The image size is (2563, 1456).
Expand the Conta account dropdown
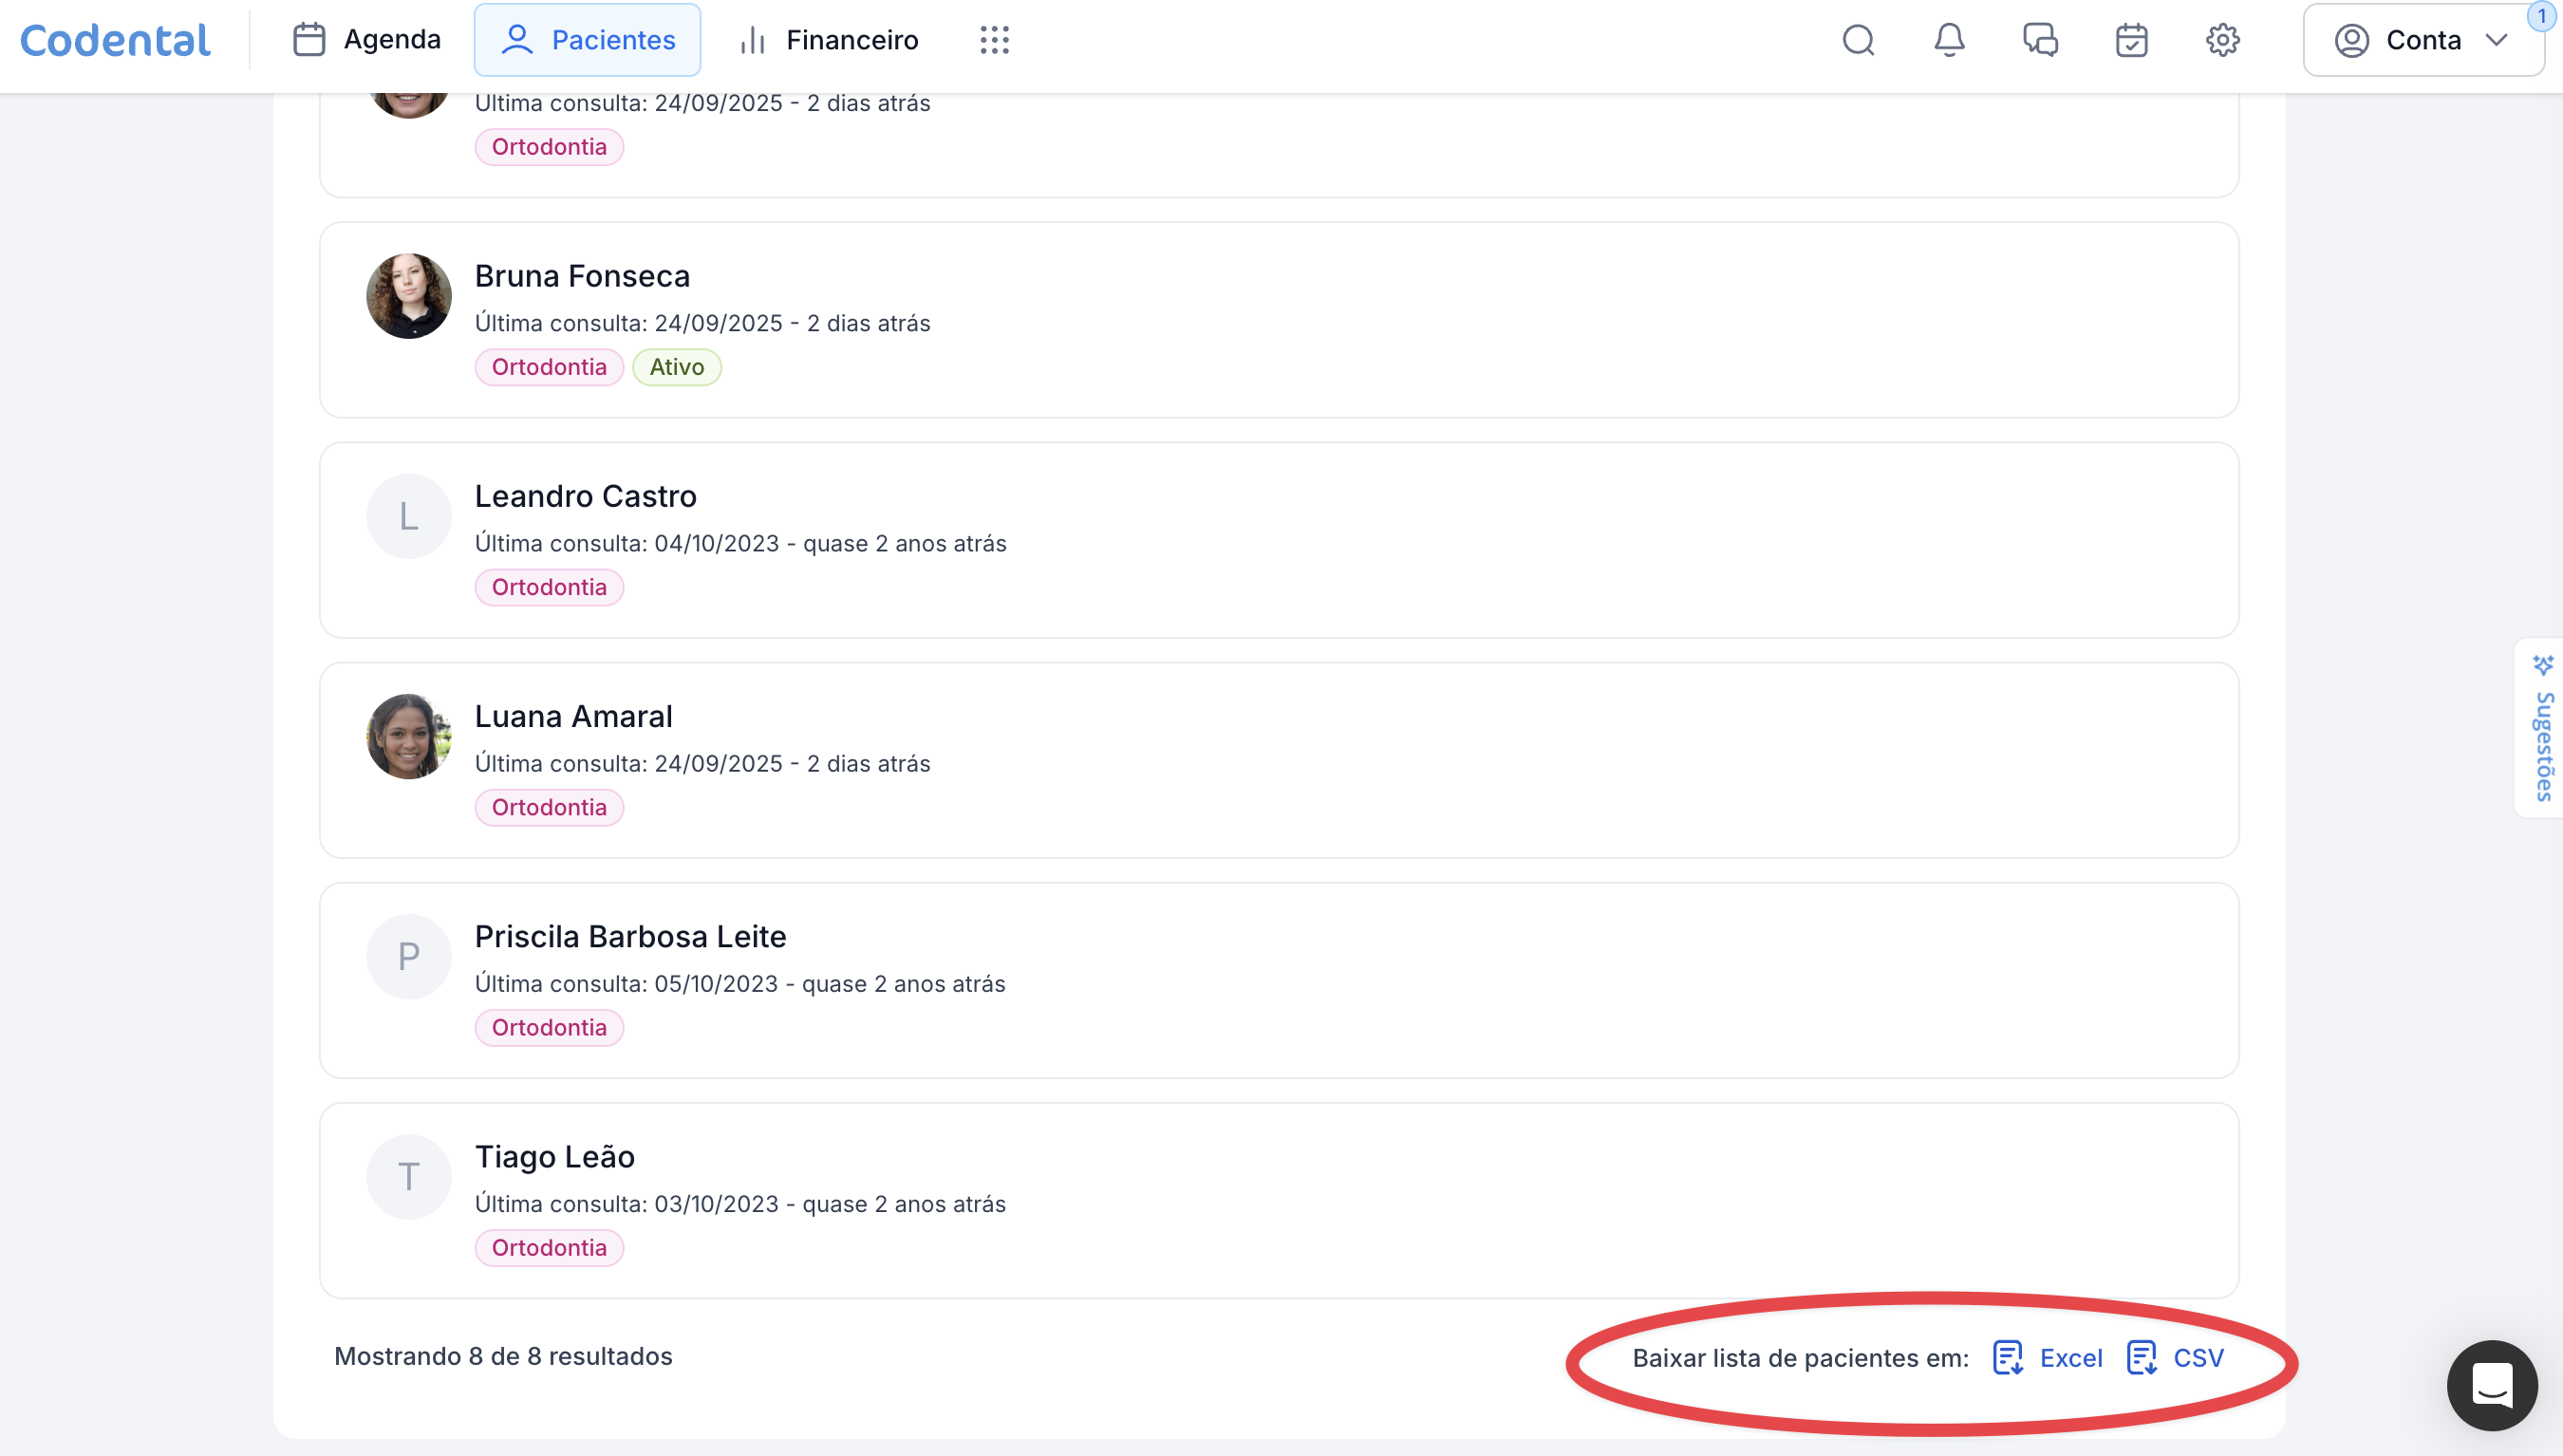click(2422, 40)
